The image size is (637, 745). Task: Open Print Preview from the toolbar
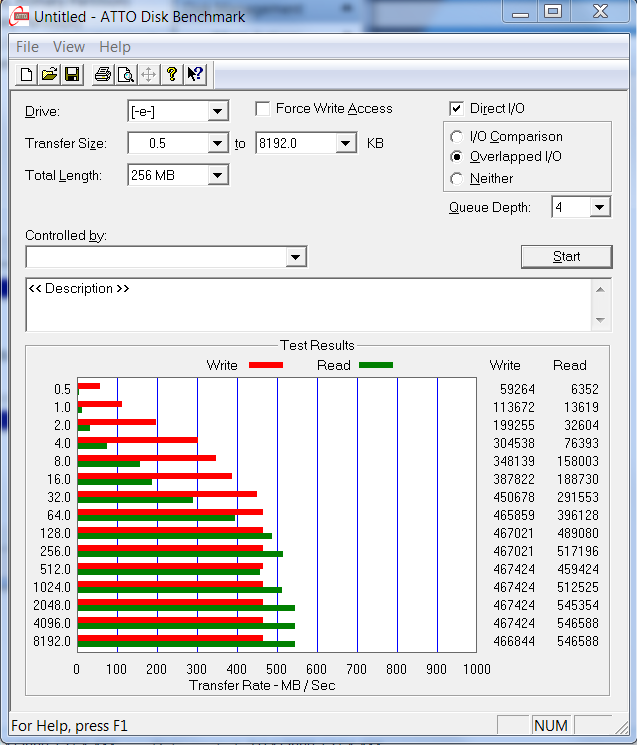[125, 74]
